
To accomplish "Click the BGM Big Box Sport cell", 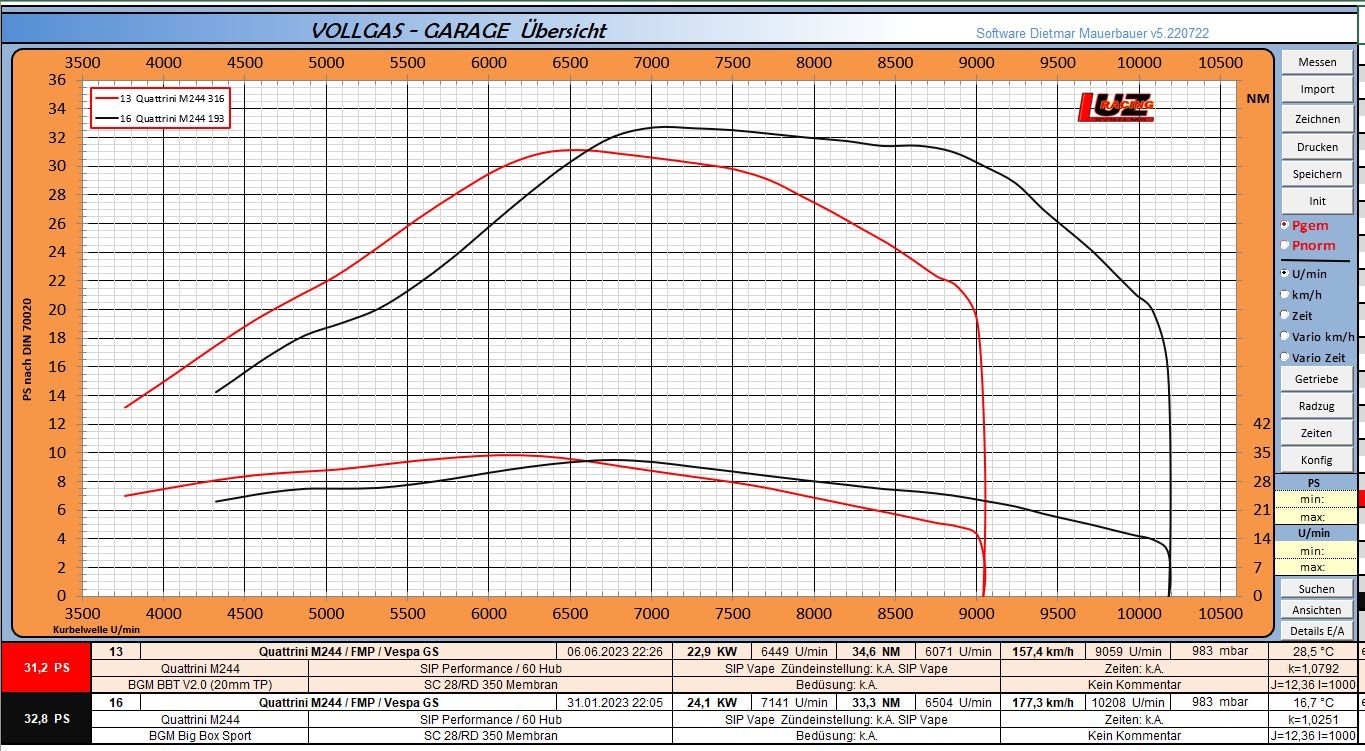I will click(200, 736).
